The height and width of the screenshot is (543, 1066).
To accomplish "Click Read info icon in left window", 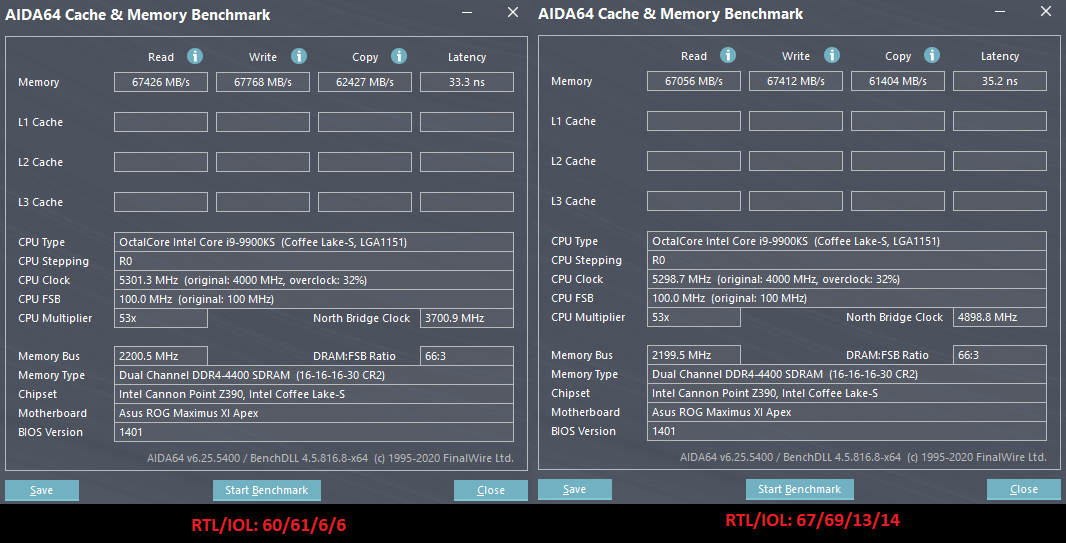I will point(195,56).
